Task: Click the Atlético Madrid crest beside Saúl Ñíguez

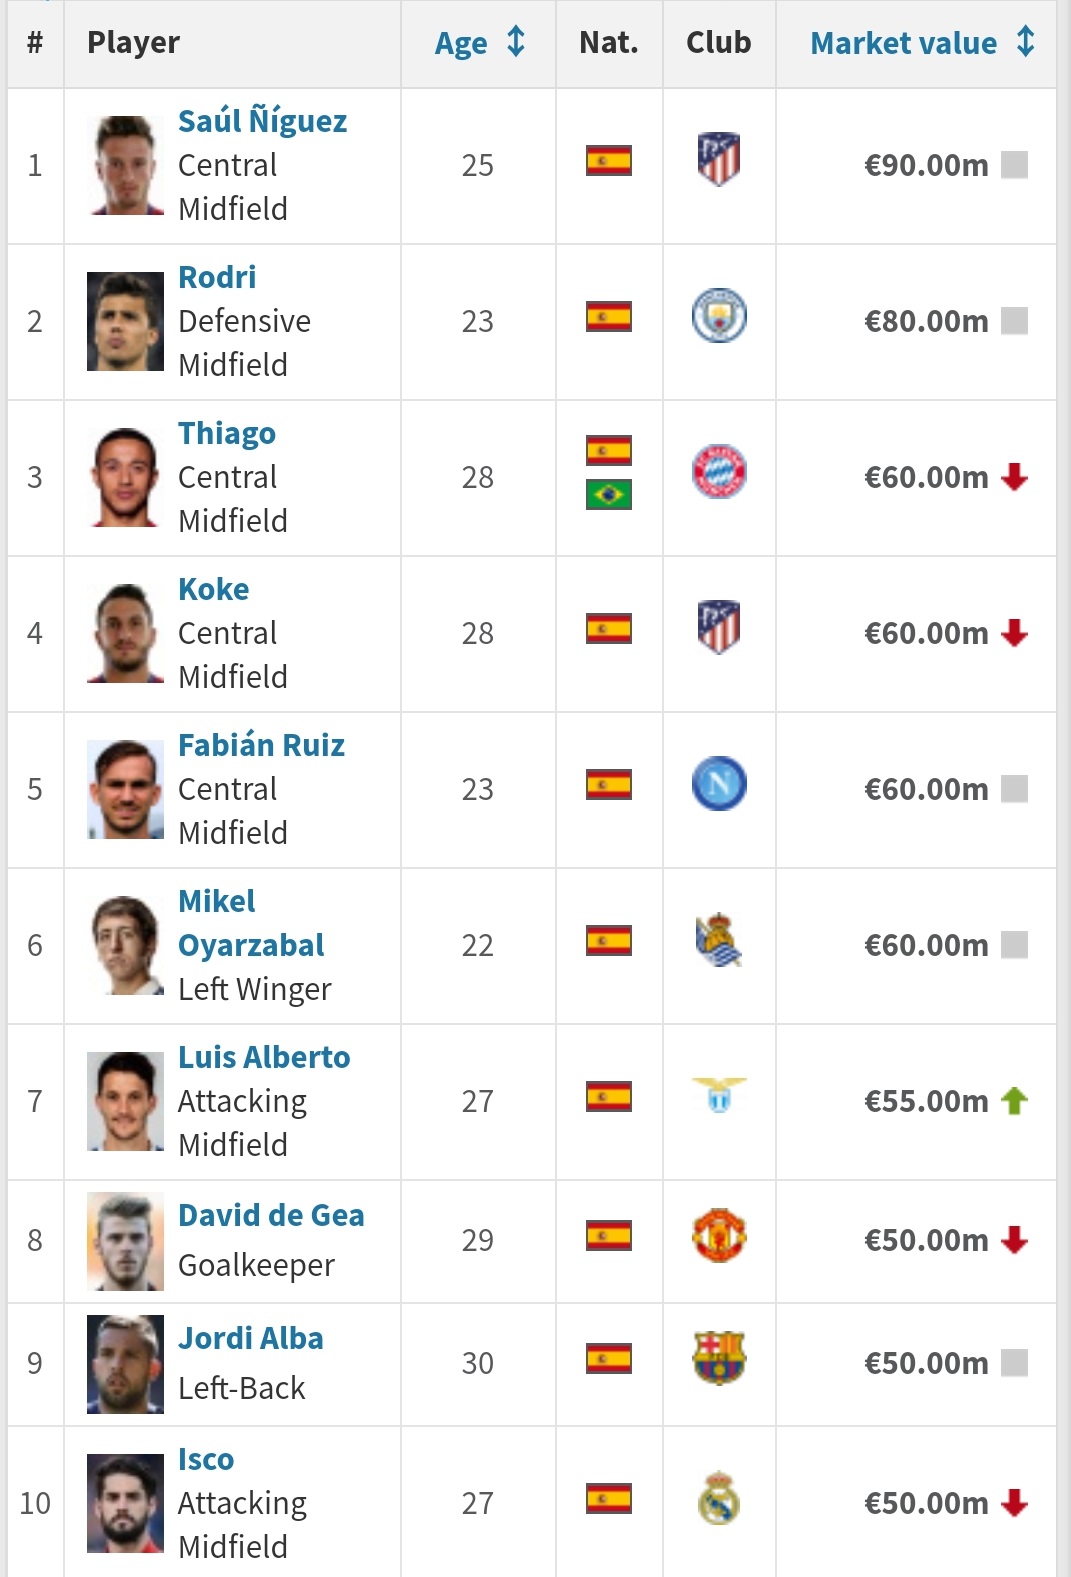Action: (x=718, y=160)
